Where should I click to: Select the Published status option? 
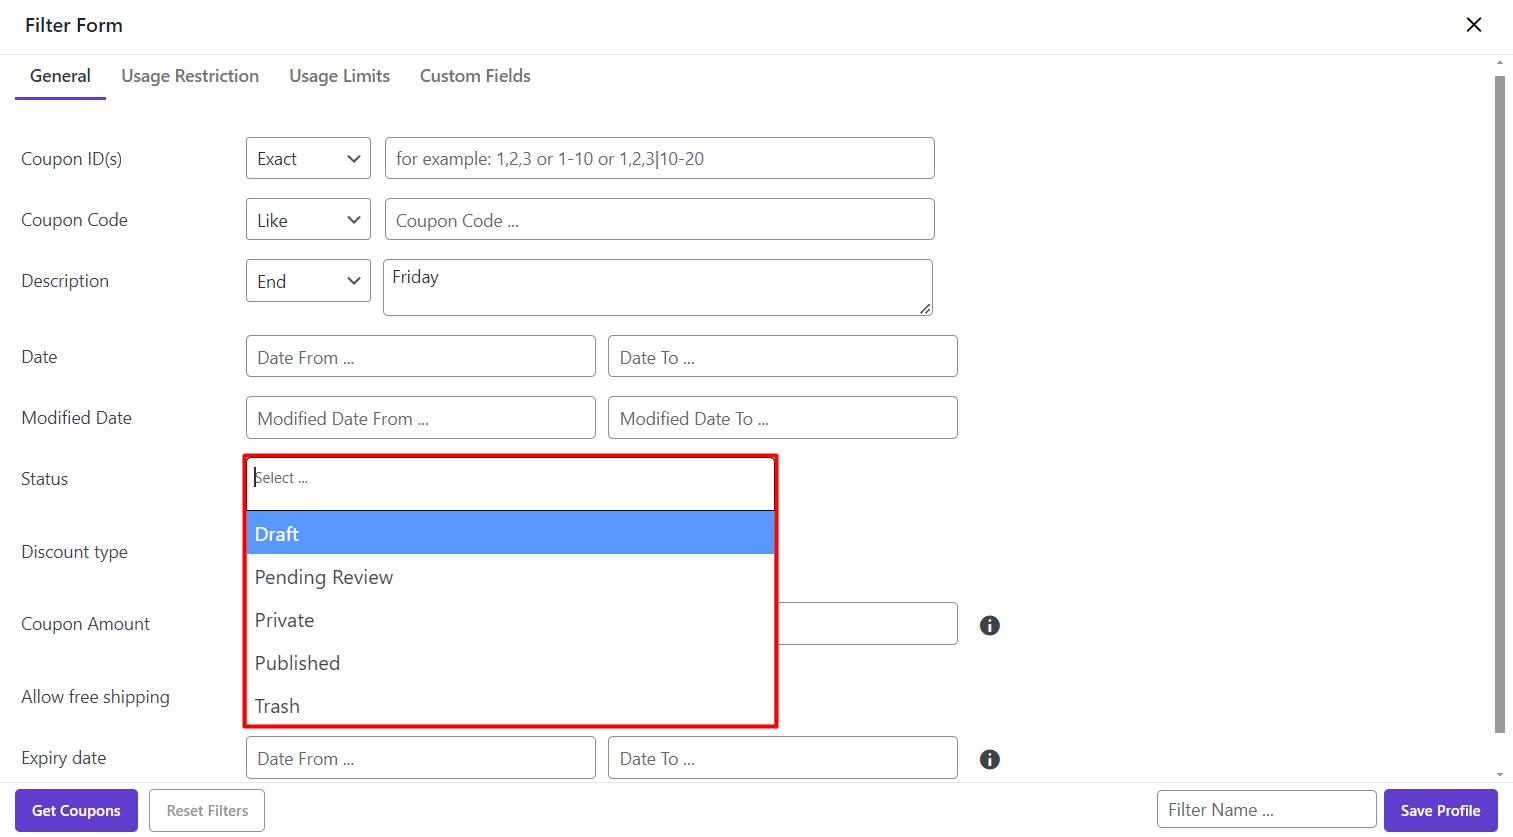click(x=510, y=663)
